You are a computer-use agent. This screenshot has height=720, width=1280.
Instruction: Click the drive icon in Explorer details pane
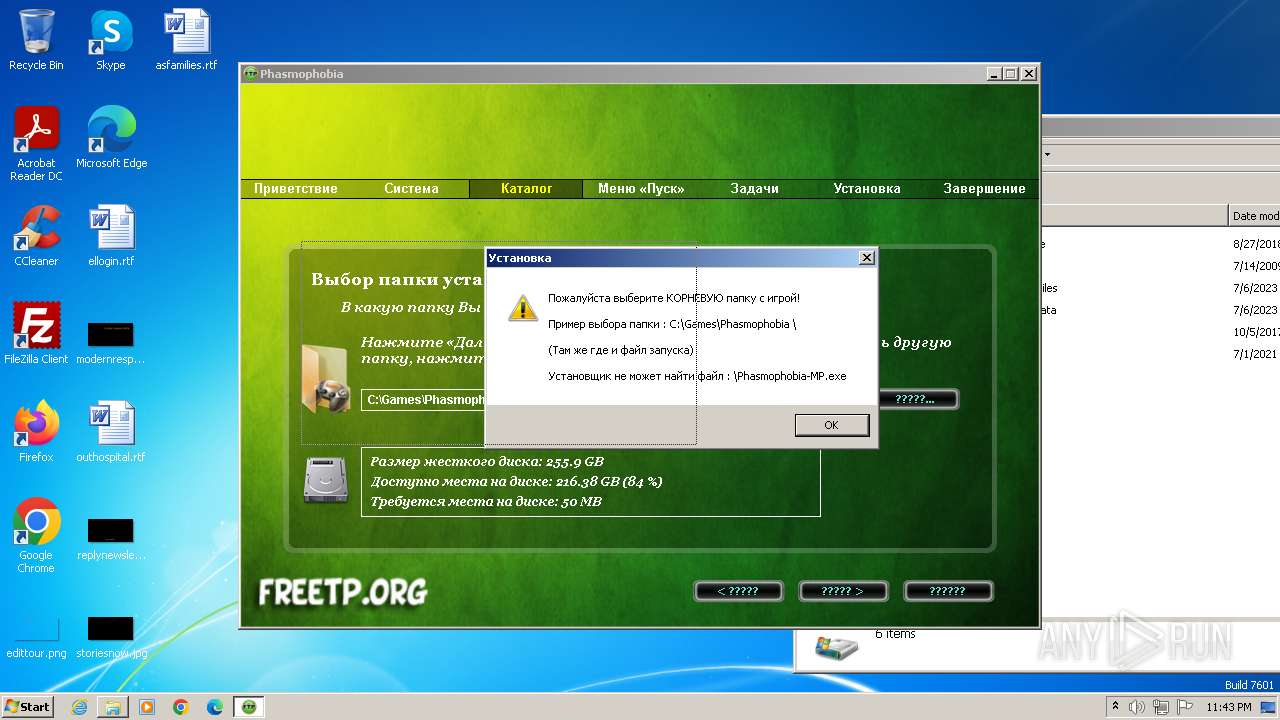(x=836, y=647)
